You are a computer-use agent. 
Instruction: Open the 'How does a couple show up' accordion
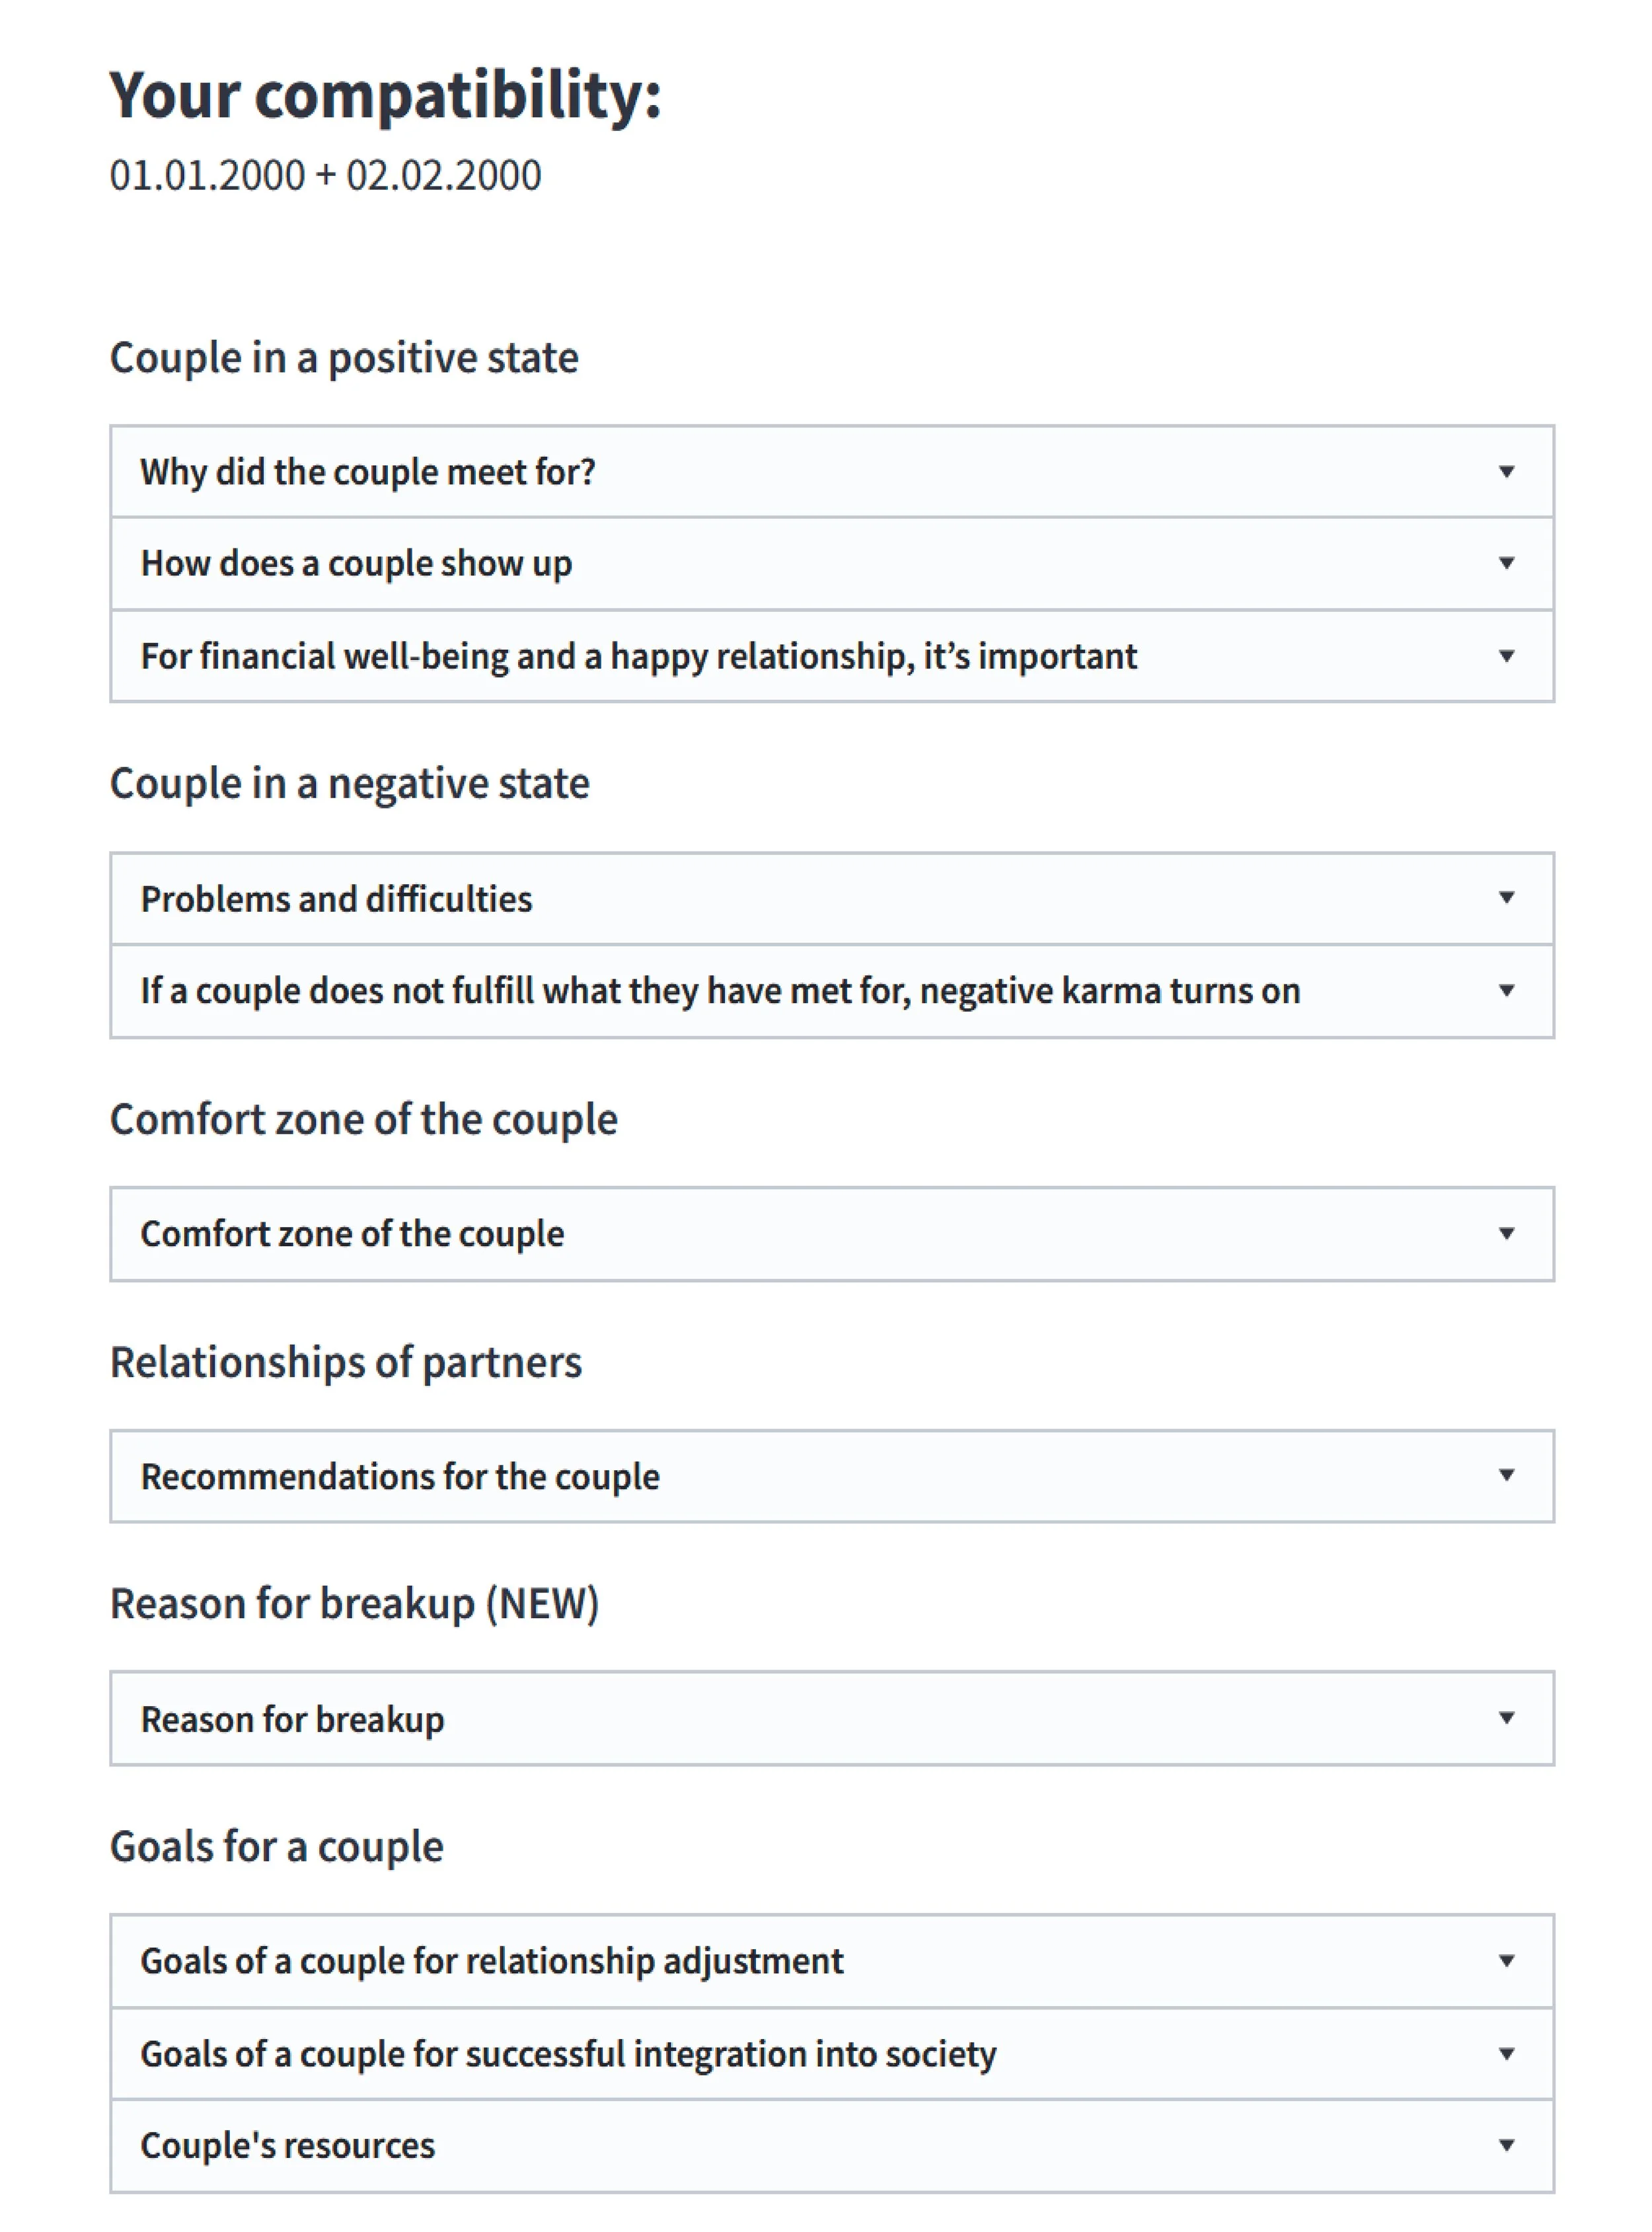tap(356, 564)
